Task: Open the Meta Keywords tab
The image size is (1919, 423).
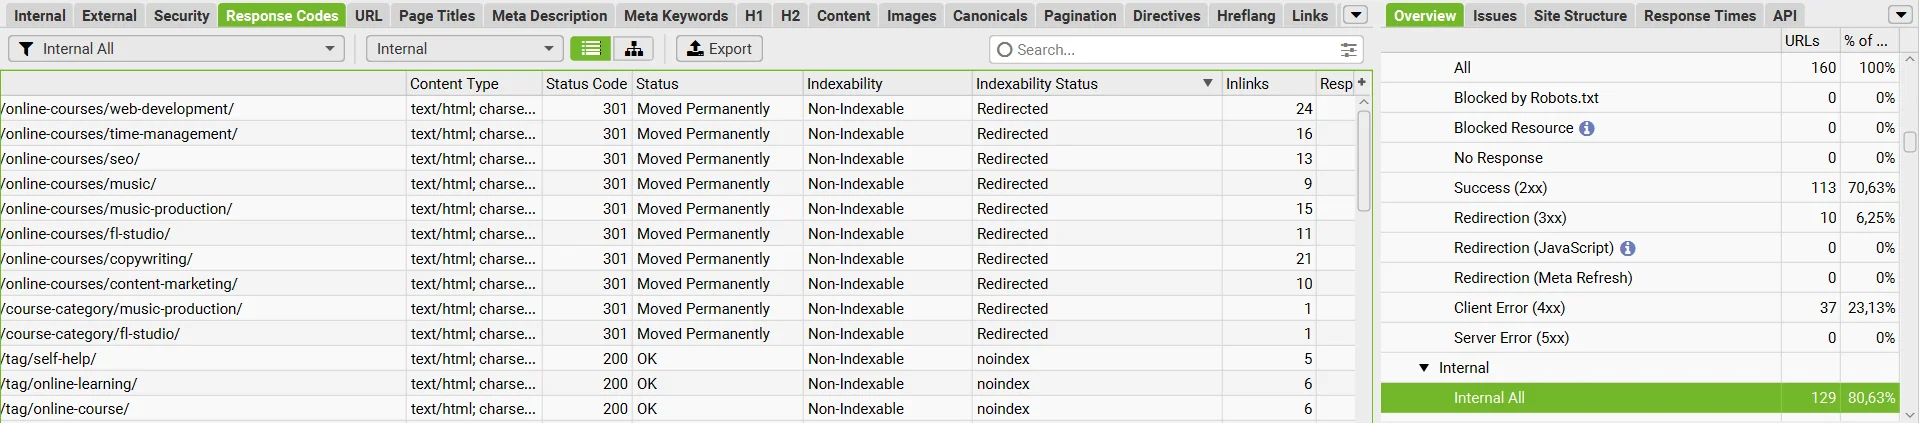Action: coord(676,15)
